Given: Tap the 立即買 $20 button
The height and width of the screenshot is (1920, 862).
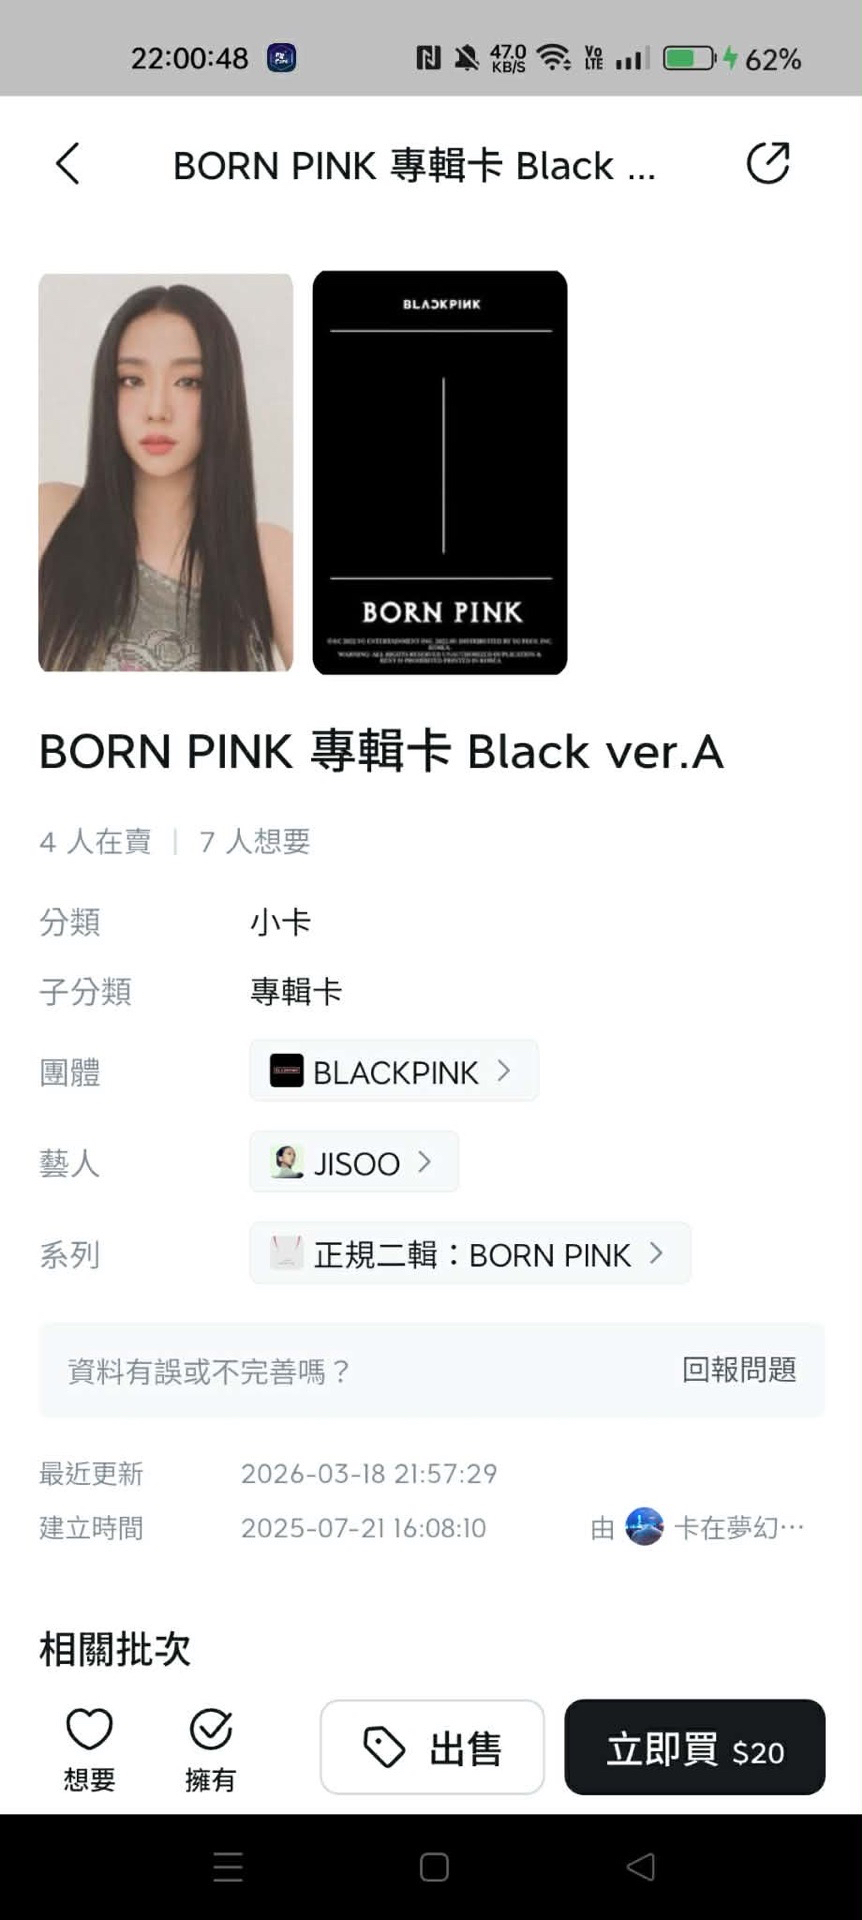Looking at the screenshot, I should [695, 1747].
